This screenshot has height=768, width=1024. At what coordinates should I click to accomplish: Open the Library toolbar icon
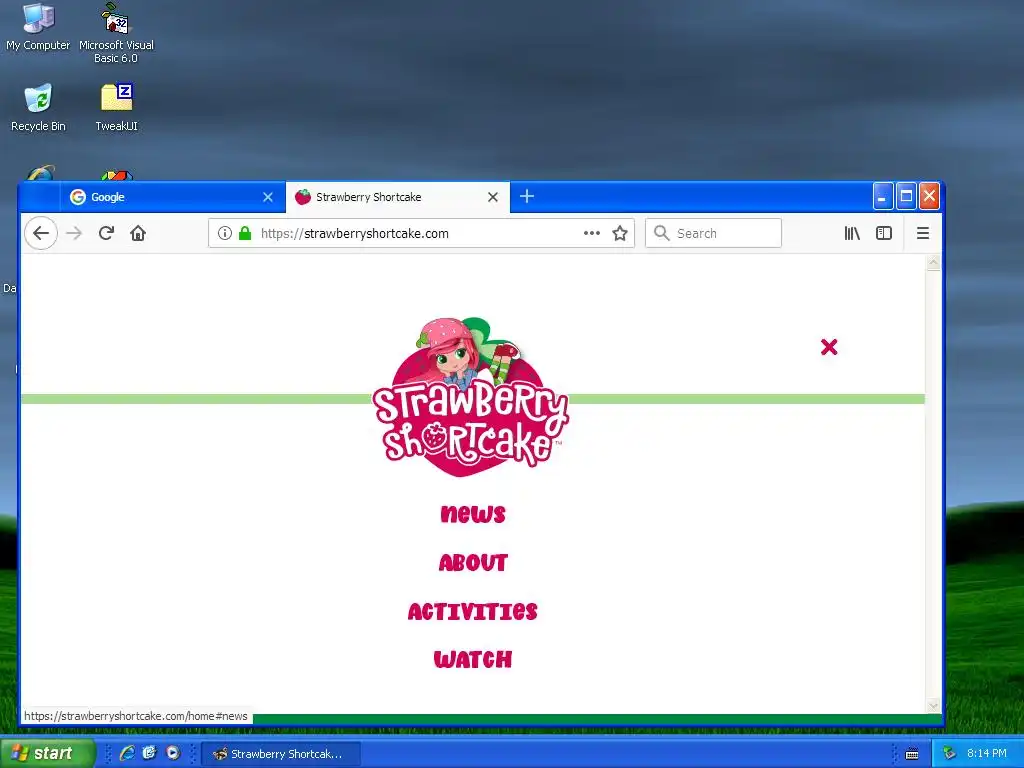pos(852,233)
